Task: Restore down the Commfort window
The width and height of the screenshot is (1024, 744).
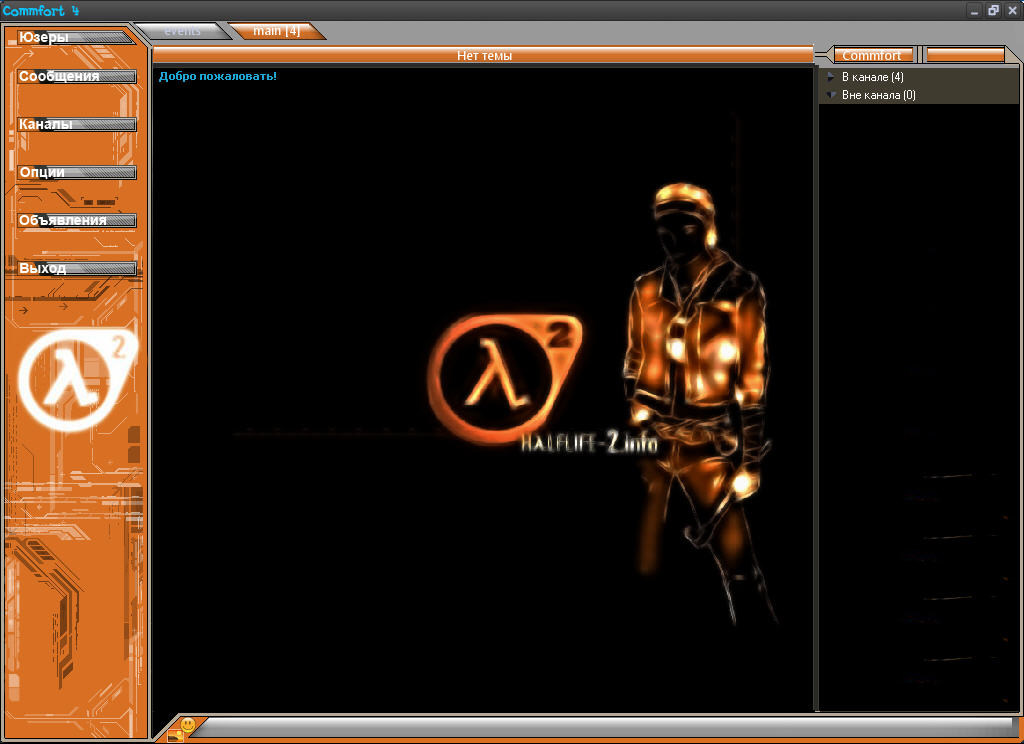Action: [993, 10]
